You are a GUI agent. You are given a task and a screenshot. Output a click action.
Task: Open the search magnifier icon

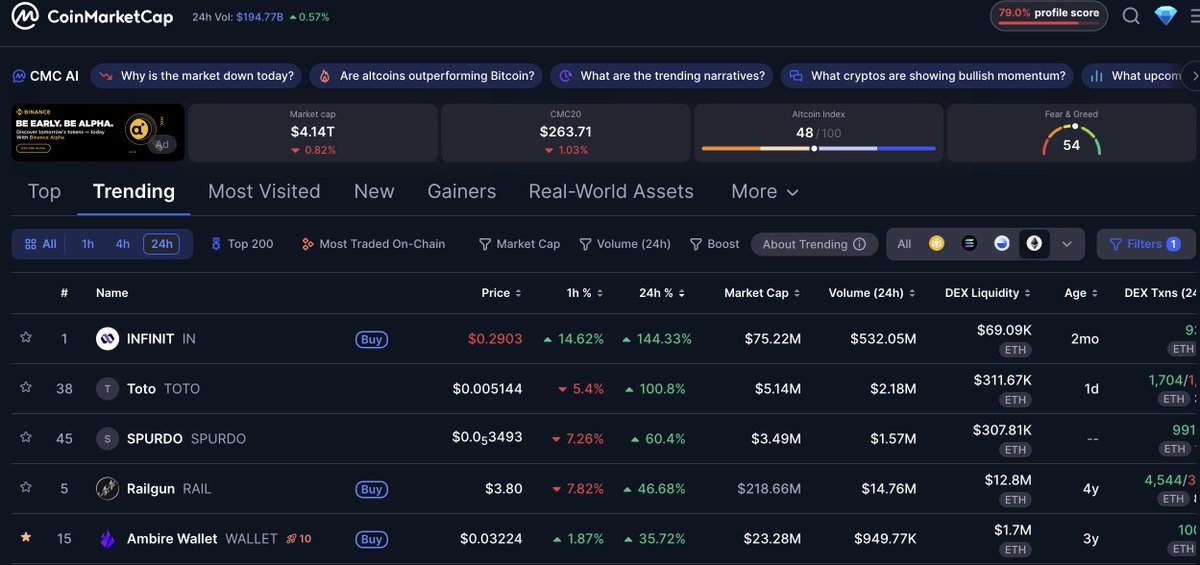coord(1131,16)
